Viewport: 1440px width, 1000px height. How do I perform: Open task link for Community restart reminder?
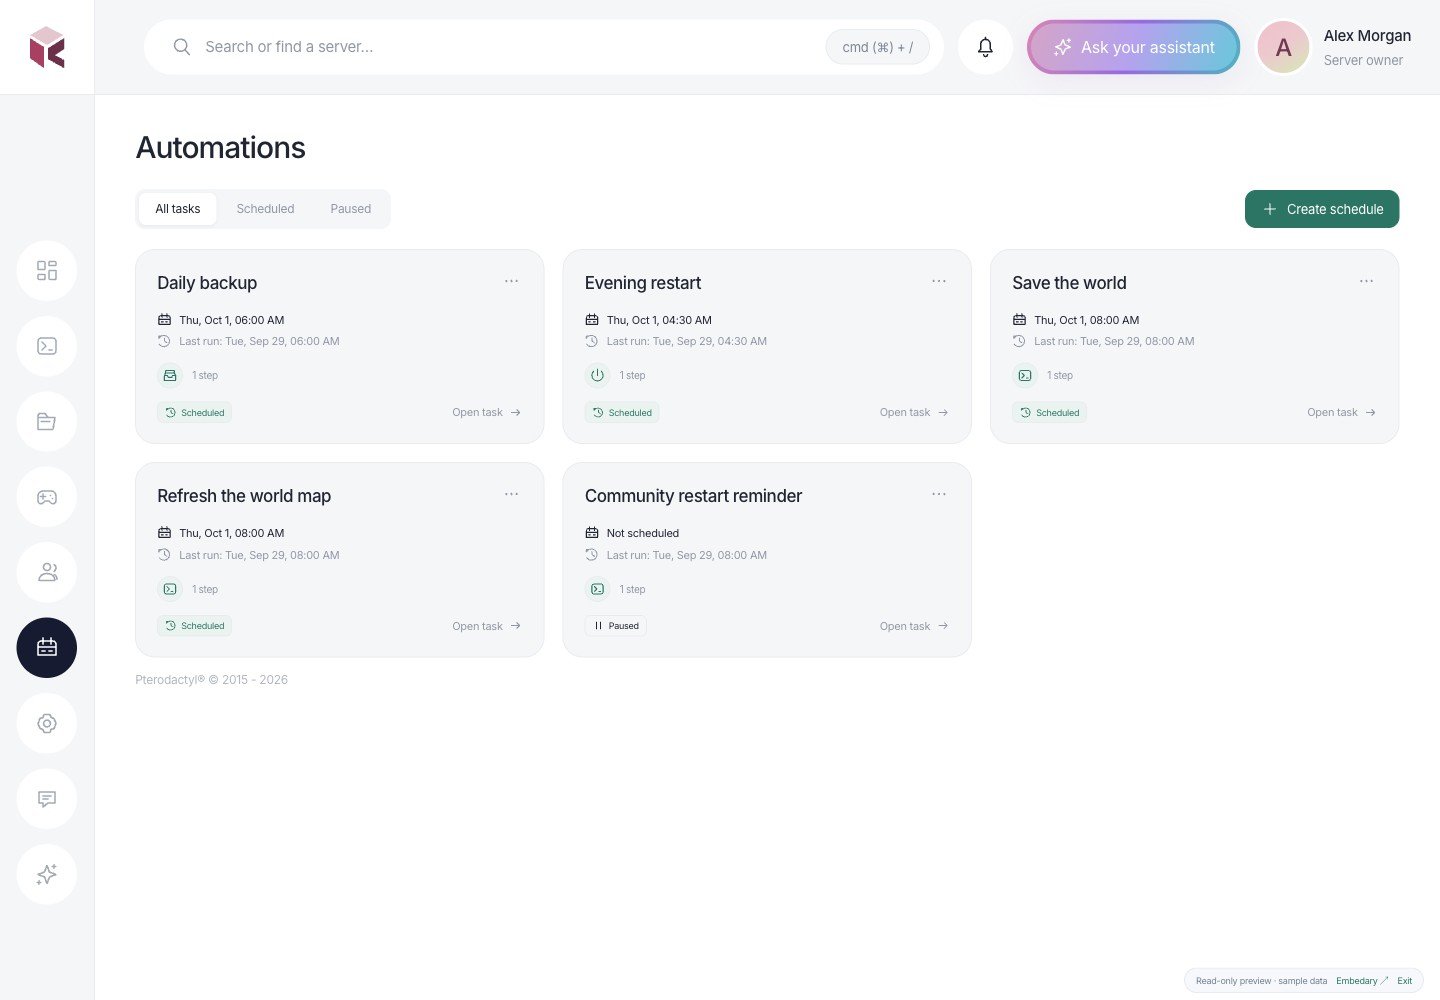tap(914, 626)
